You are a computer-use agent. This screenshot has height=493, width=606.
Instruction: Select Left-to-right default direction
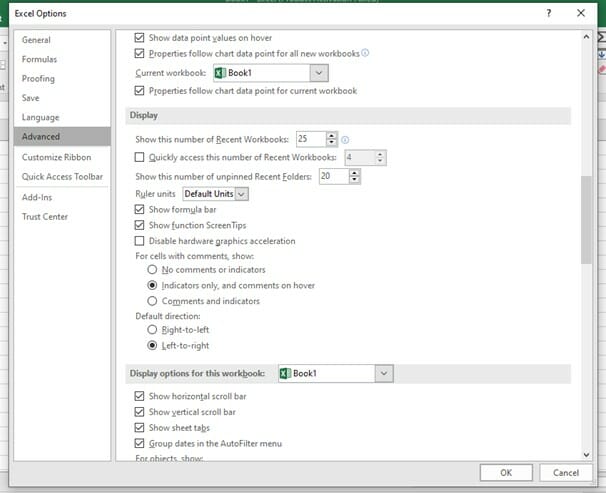[x=152, y=345]
